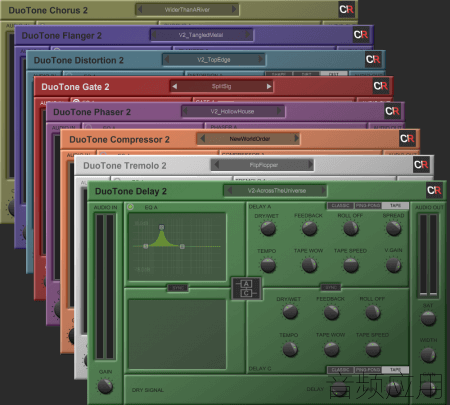The width and height of the screenshot is (450, 405).
Task: Go to next preset in DuoTone Chorus 2
Action: 234,9
